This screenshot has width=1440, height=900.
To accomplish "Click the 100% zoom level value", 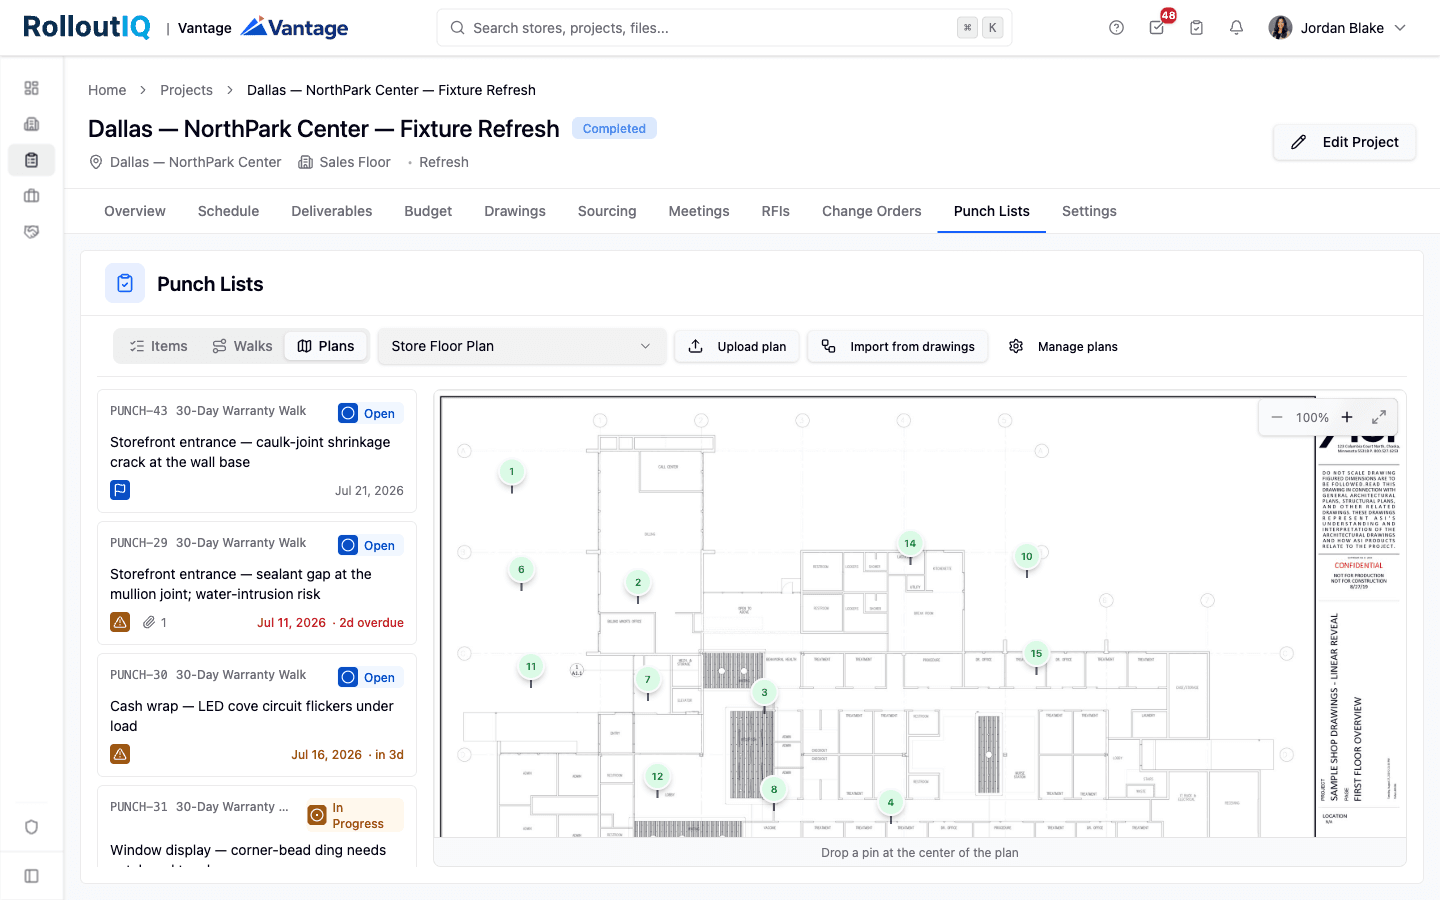I will point(1312,417).
